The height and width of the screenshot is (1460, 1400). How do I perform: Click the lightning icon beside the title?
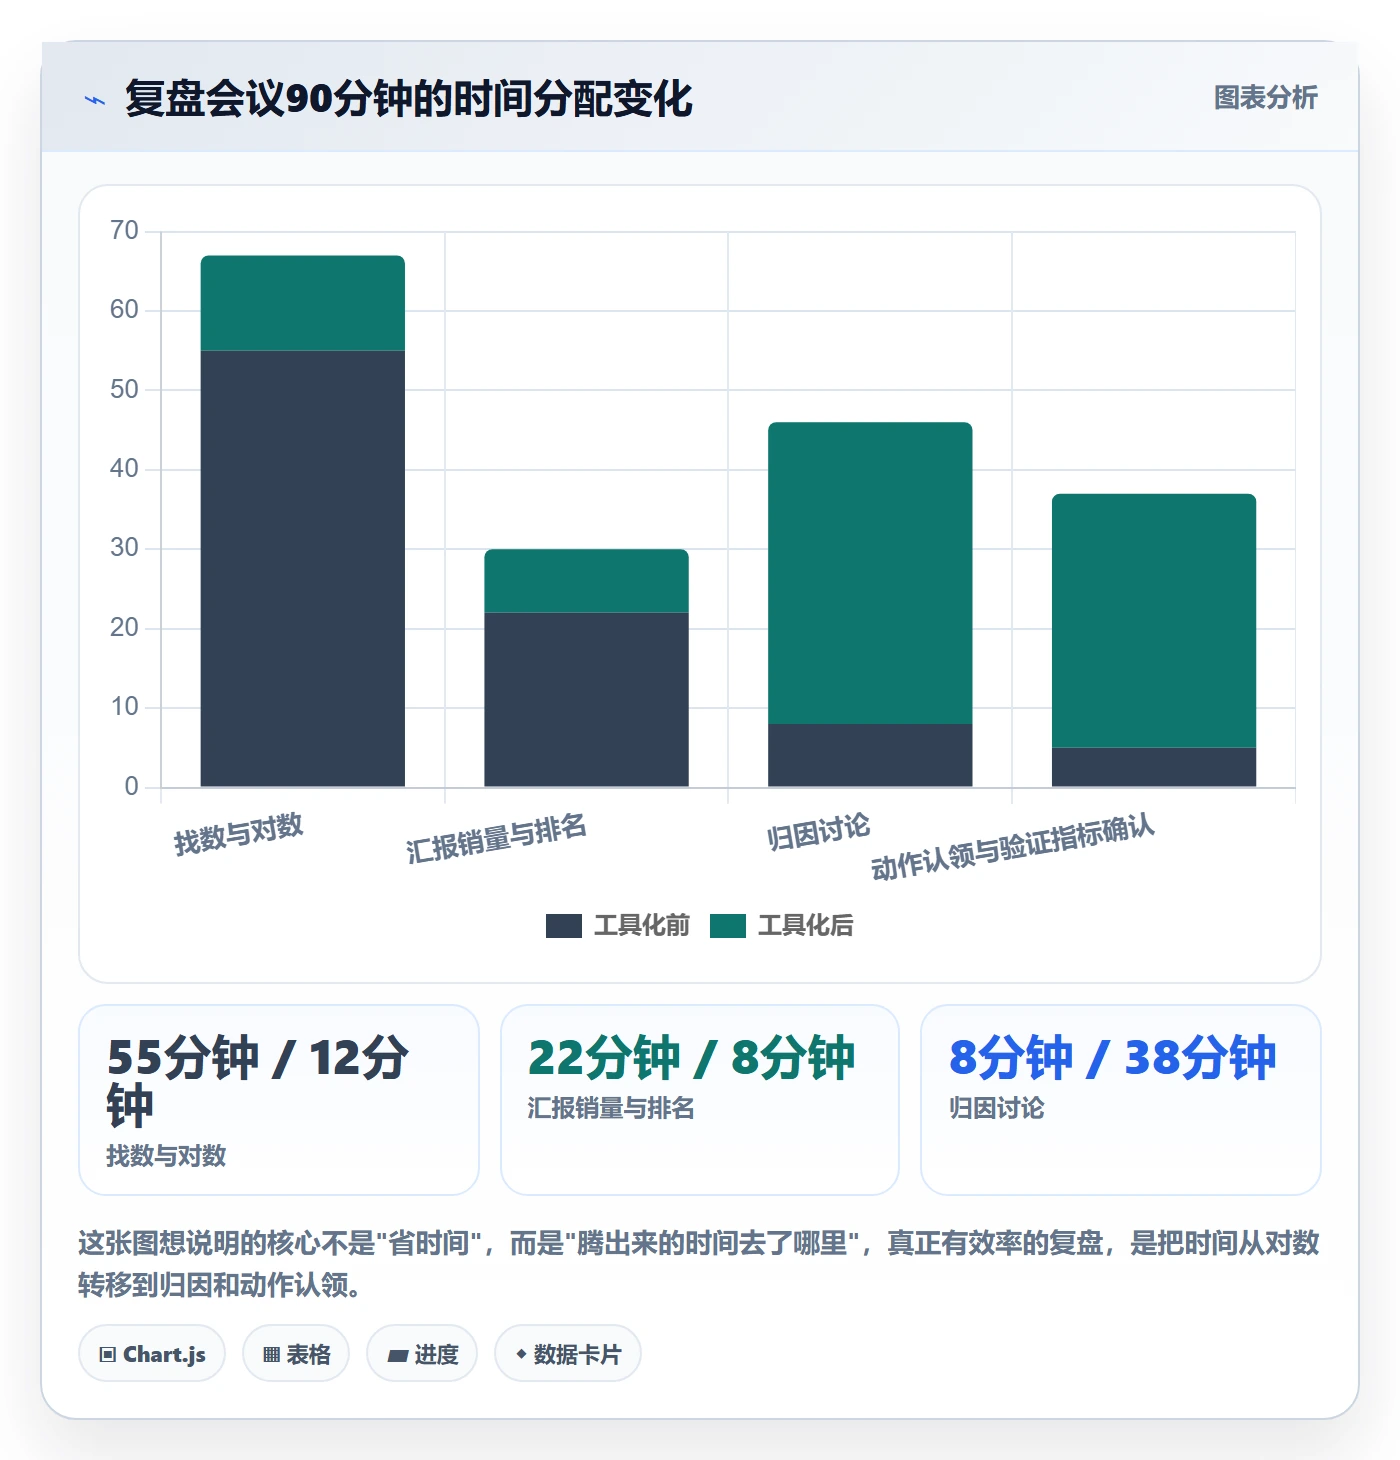point(95,100)
